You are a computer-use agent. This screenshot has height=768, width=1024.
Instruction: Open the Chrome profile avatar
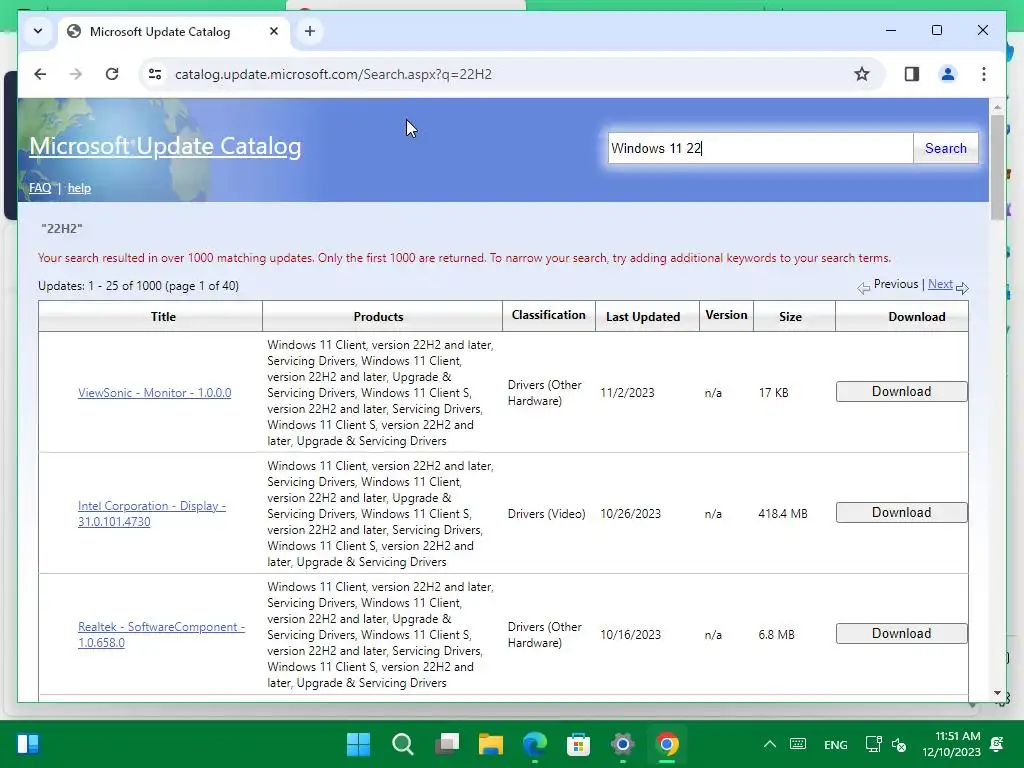click(948, 74)
